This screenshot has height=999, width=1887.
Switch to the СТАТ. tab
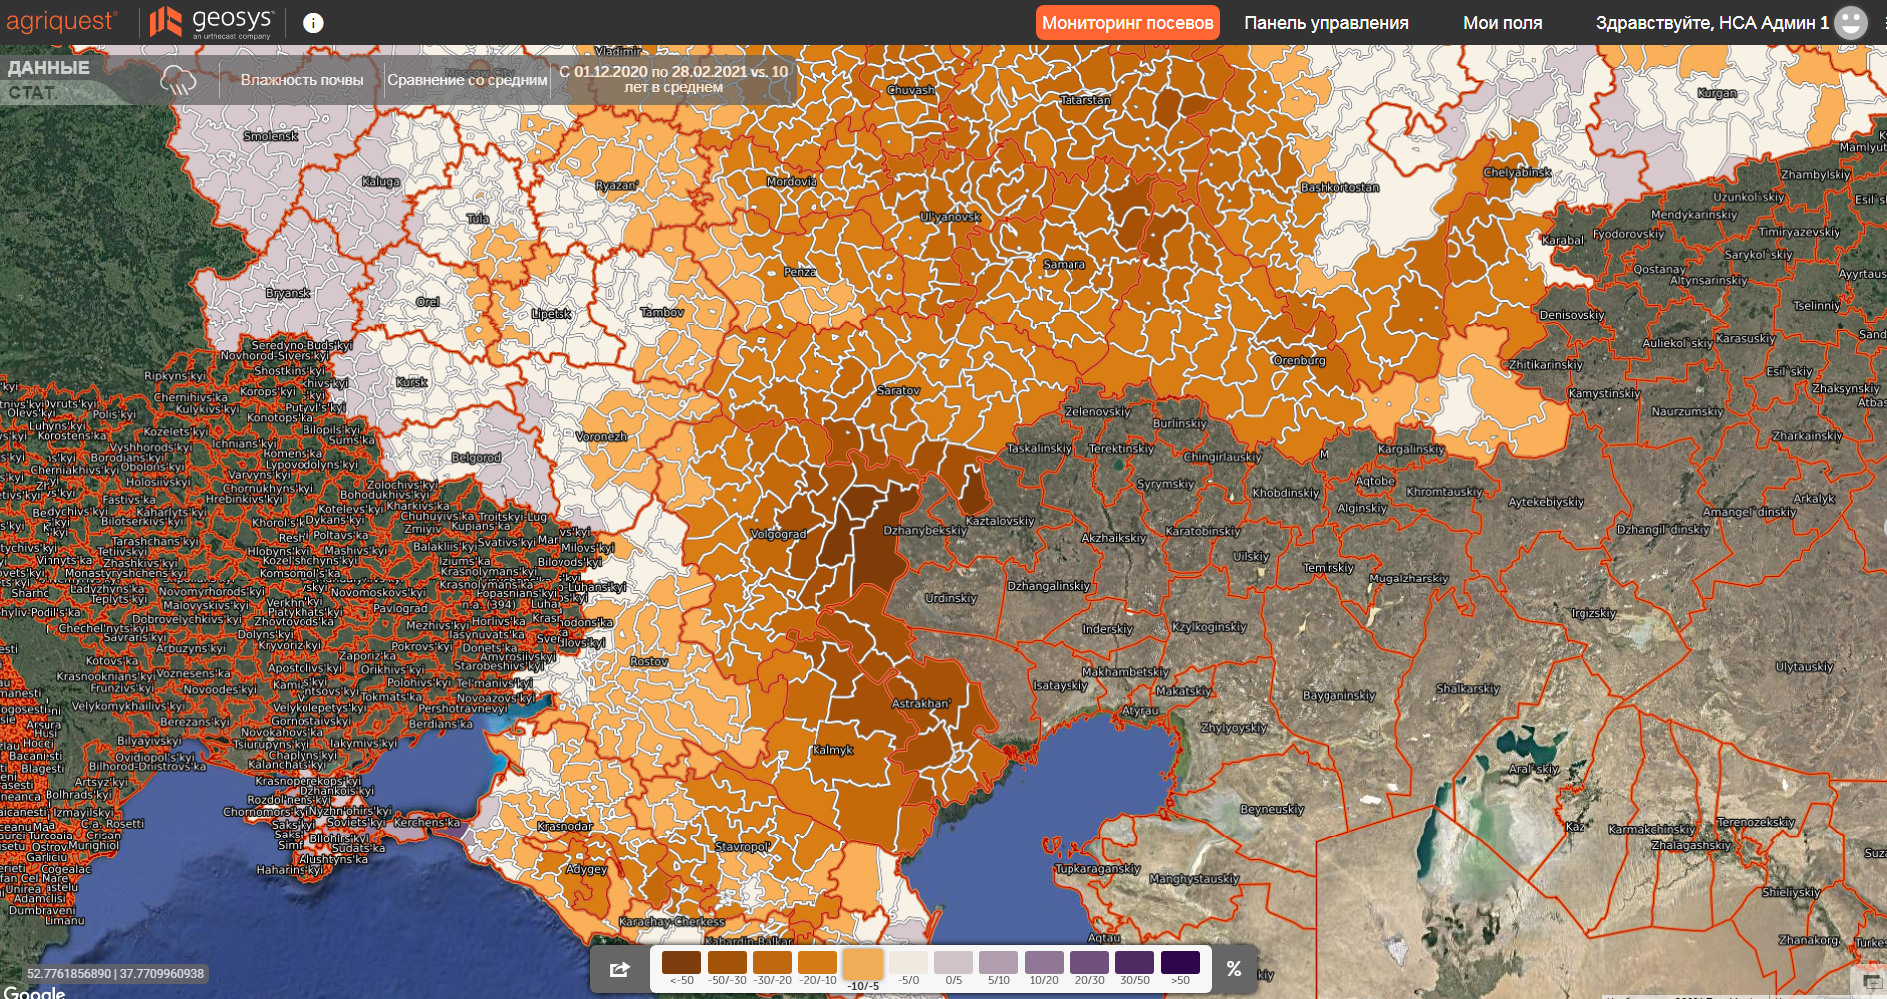tap(32, 93)
